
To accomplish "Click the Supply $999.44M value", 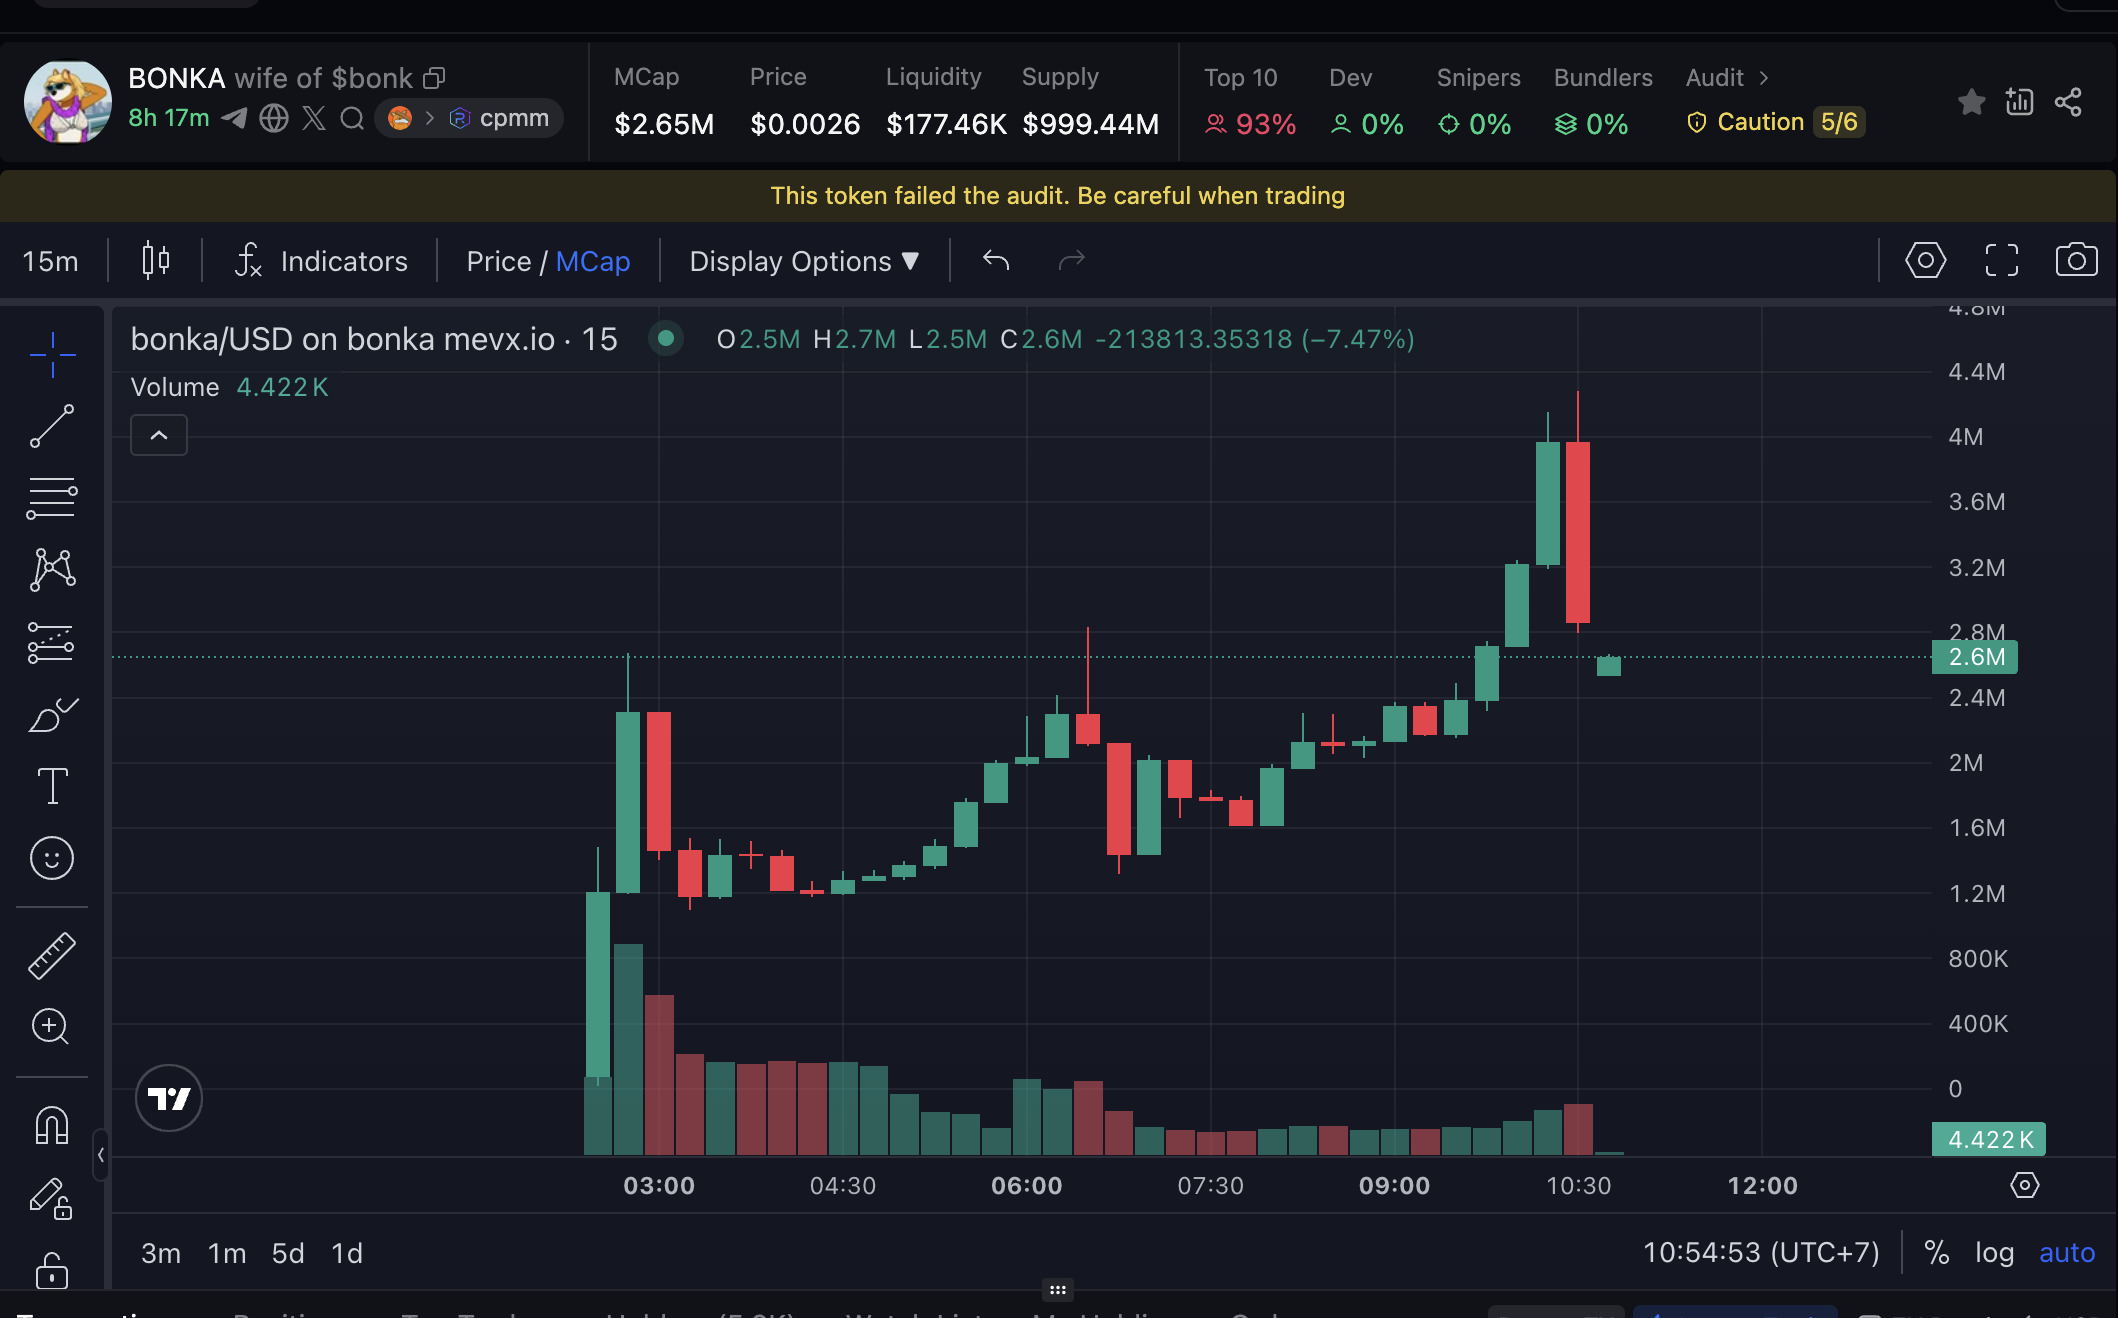I will 1091,124.
